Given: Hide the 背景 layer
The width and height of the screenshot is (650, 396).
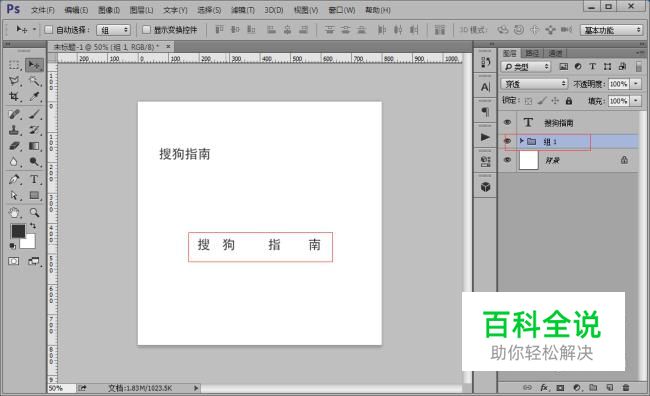Looking at the screenshot, I should click(507, 160).
